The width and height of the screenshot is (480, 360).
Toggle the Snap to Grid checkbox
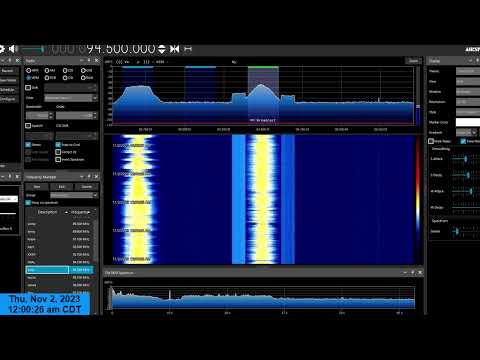point(58,145)
